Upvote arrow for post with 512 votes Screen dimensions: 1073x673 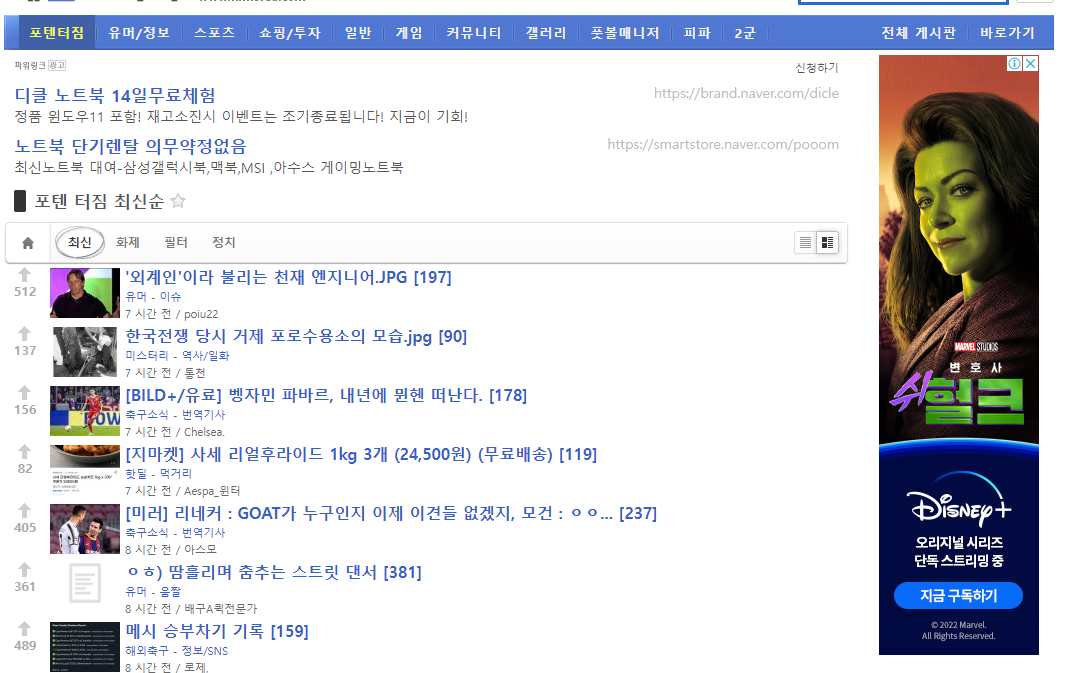point(25,275)
